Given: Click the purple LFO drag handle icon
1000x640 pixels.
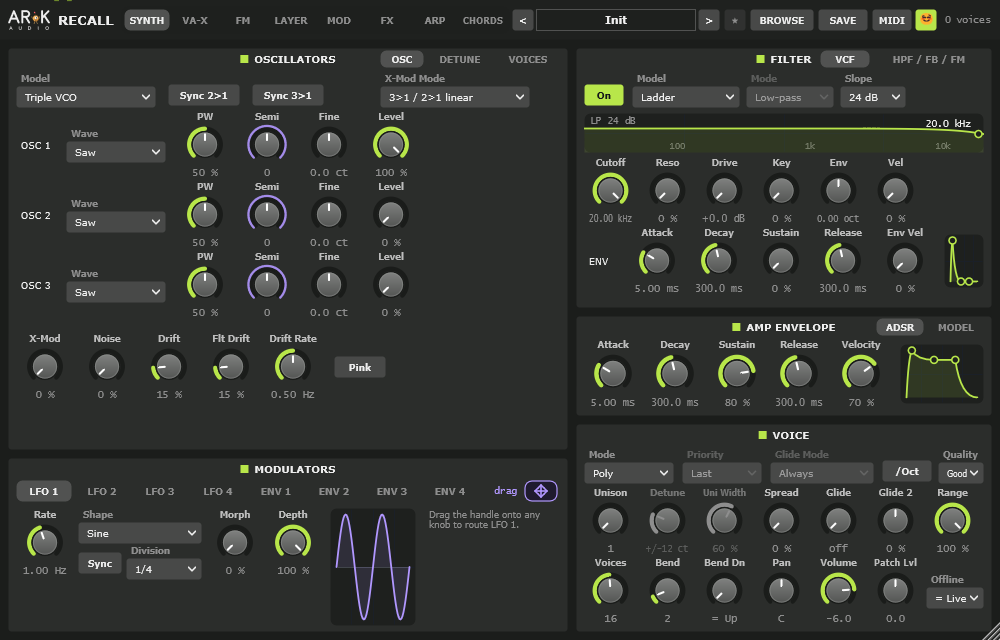Looking at the screenshot, I should point(541,491).
